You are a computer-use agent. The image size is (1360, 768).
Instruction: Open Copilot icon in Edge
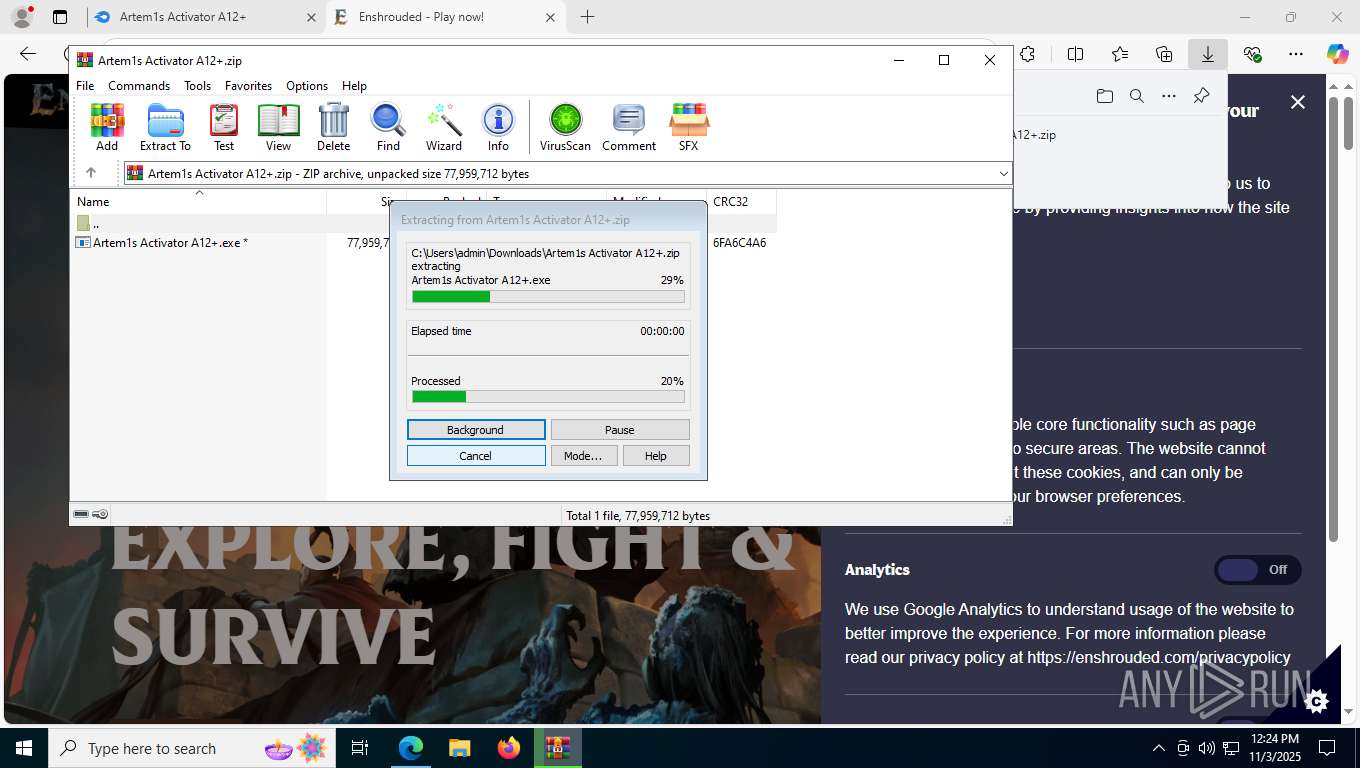pyautogui.click(x=1338, y=54)
